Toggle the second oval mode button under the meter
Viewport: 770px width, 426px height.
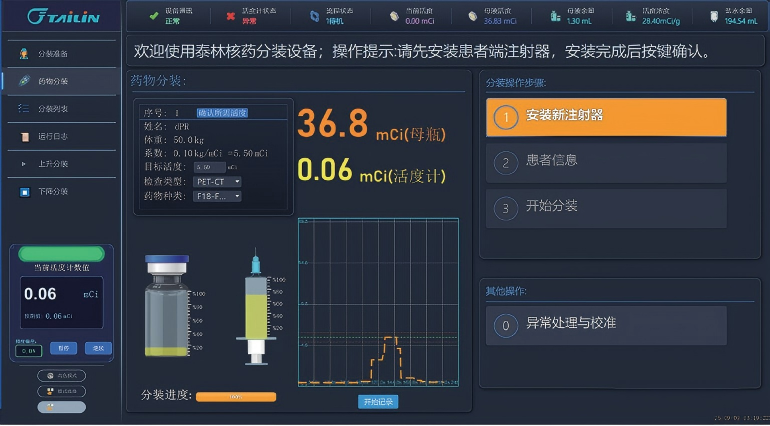click(61, 391)
